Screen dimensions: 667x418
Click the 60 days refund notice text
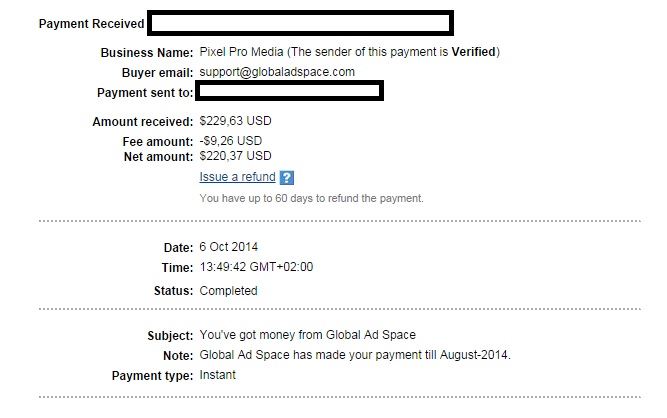pyautogui.click(x=311, y=198)
